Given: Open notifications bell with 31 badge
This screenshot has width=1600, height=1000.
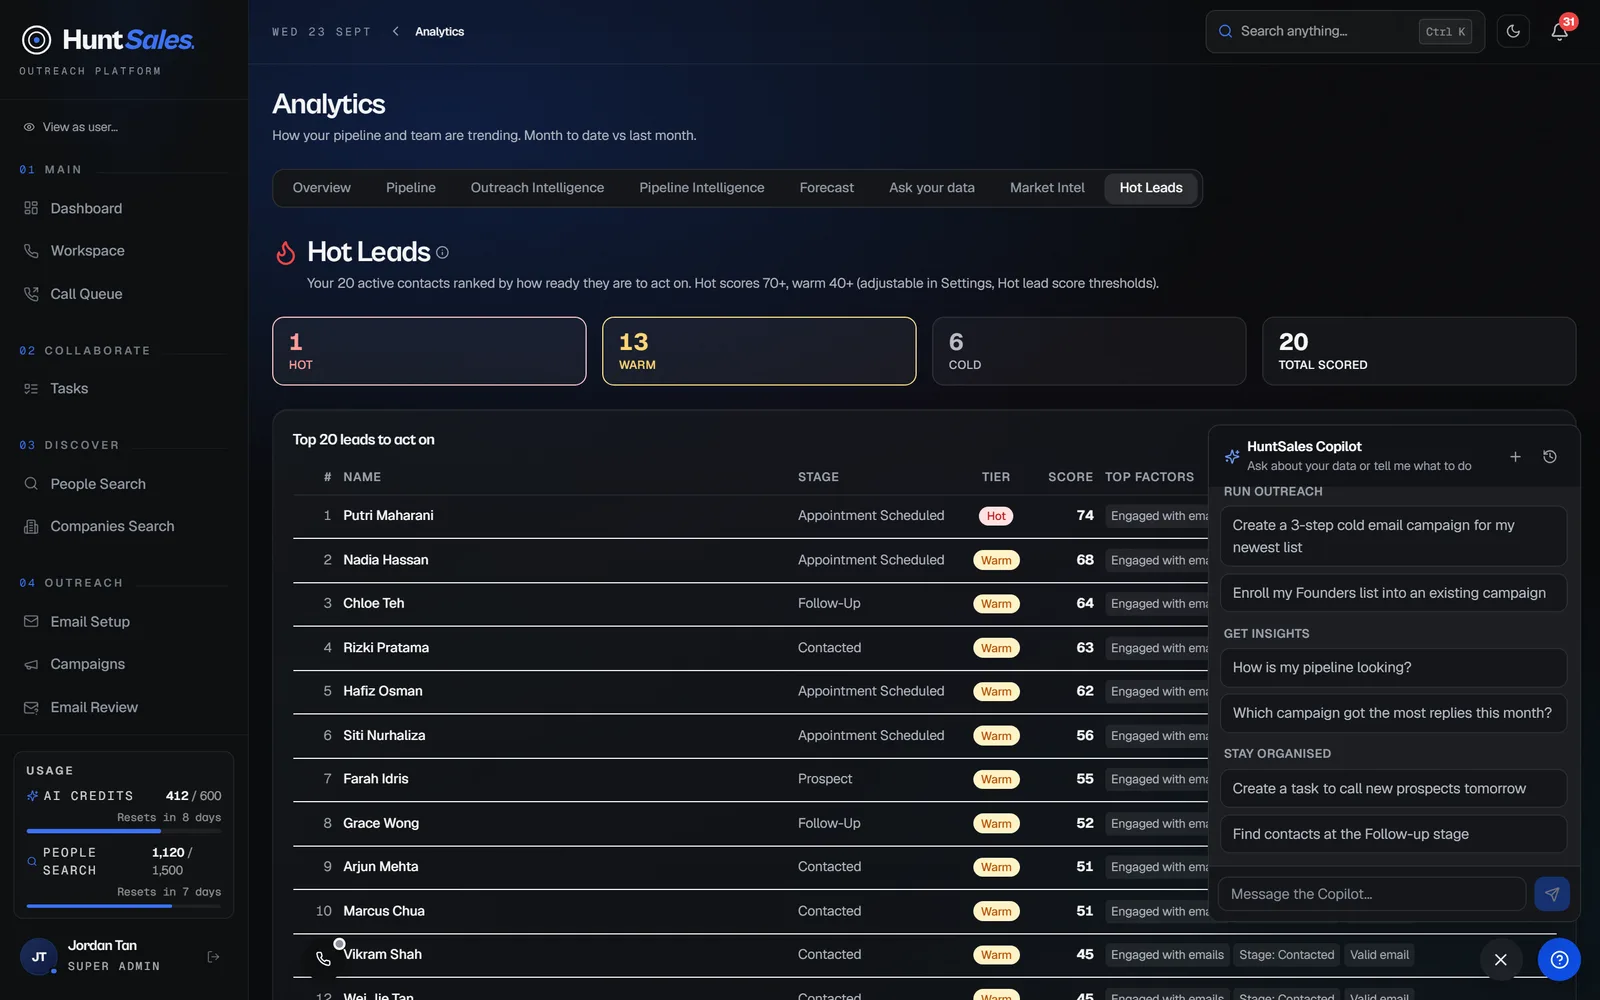Looking at the screenshot, I should (1559, 32).
